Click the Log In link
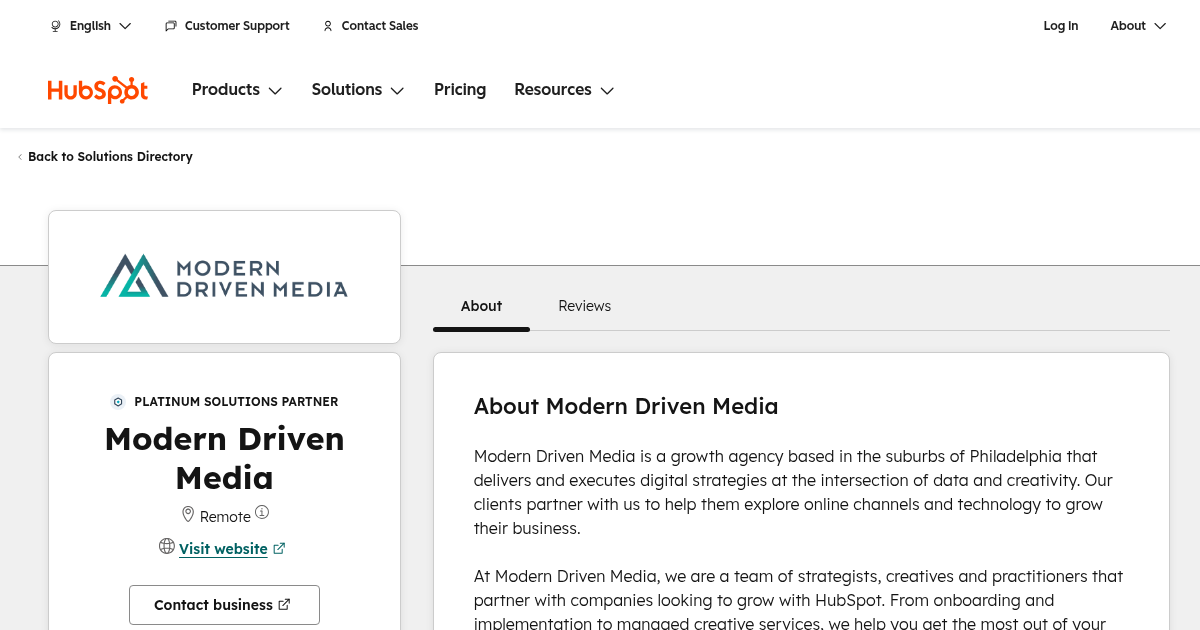Screen dimensions: 1200x630 (x=1061, y=26)
